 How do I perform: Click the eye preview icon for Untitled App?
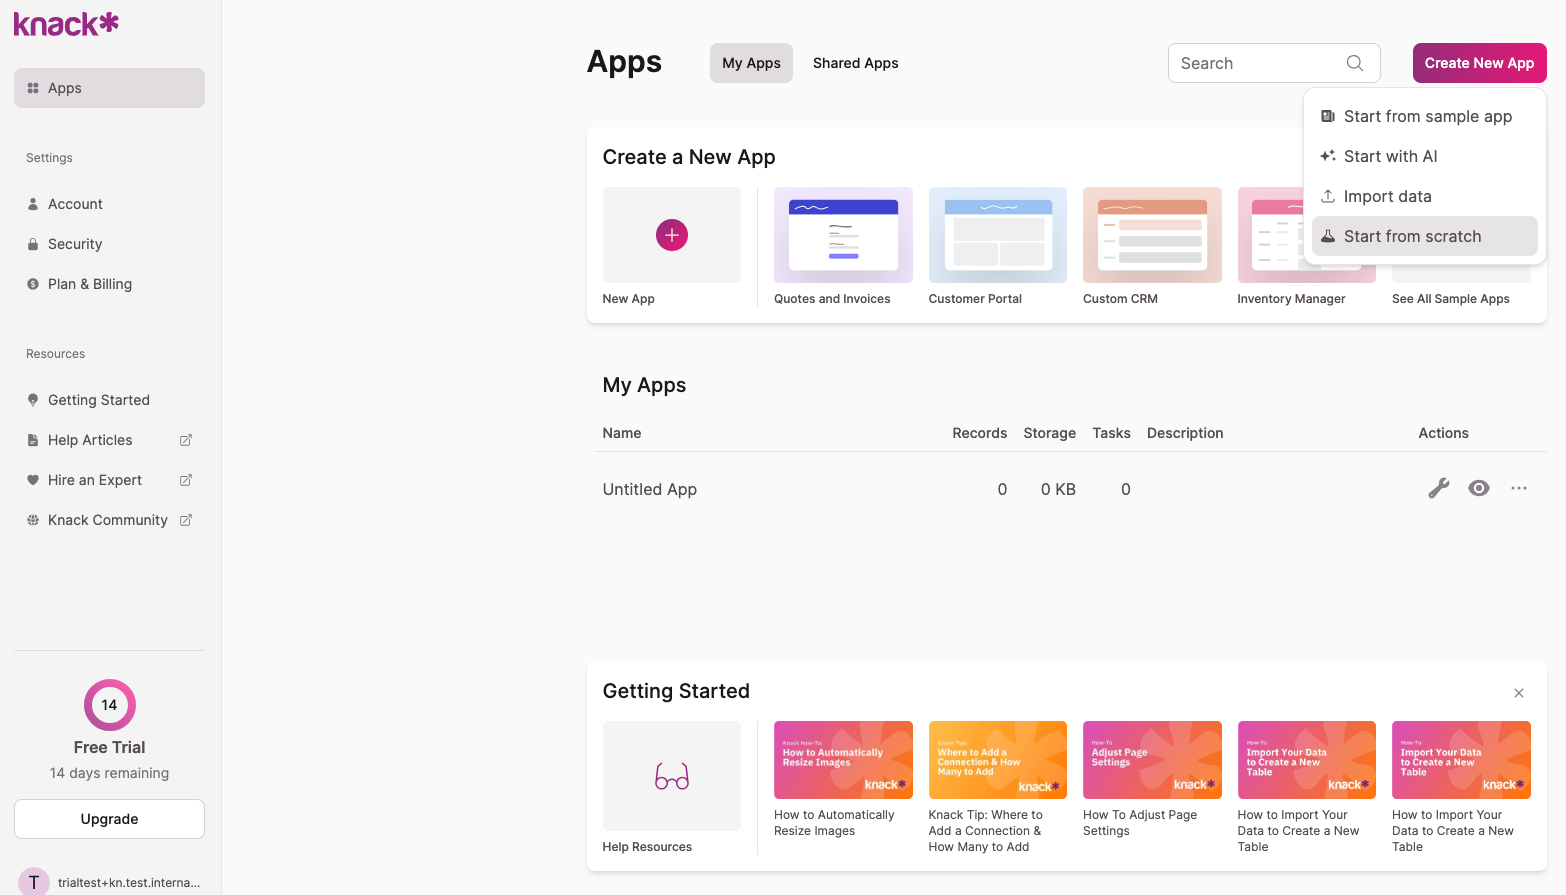click(x=1478, y=488)
